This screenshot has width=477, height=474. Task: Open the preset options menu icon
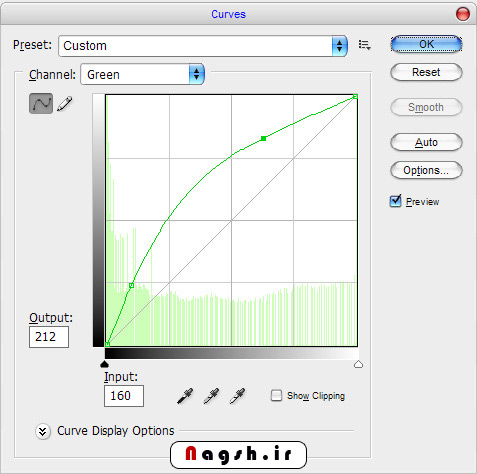[x=364, y=45]
